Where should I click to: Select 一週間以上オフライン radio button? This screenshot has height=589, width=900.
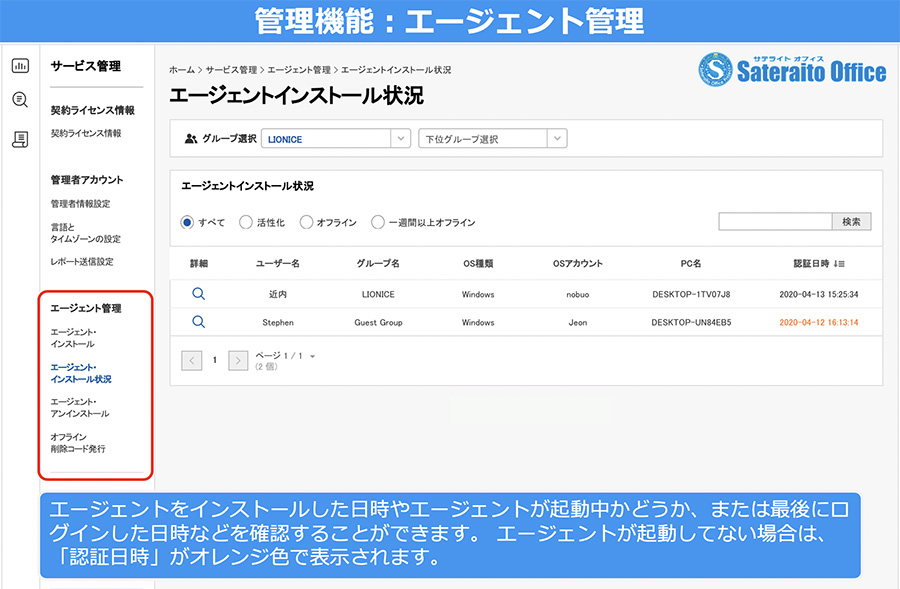(x=378, y=222)
